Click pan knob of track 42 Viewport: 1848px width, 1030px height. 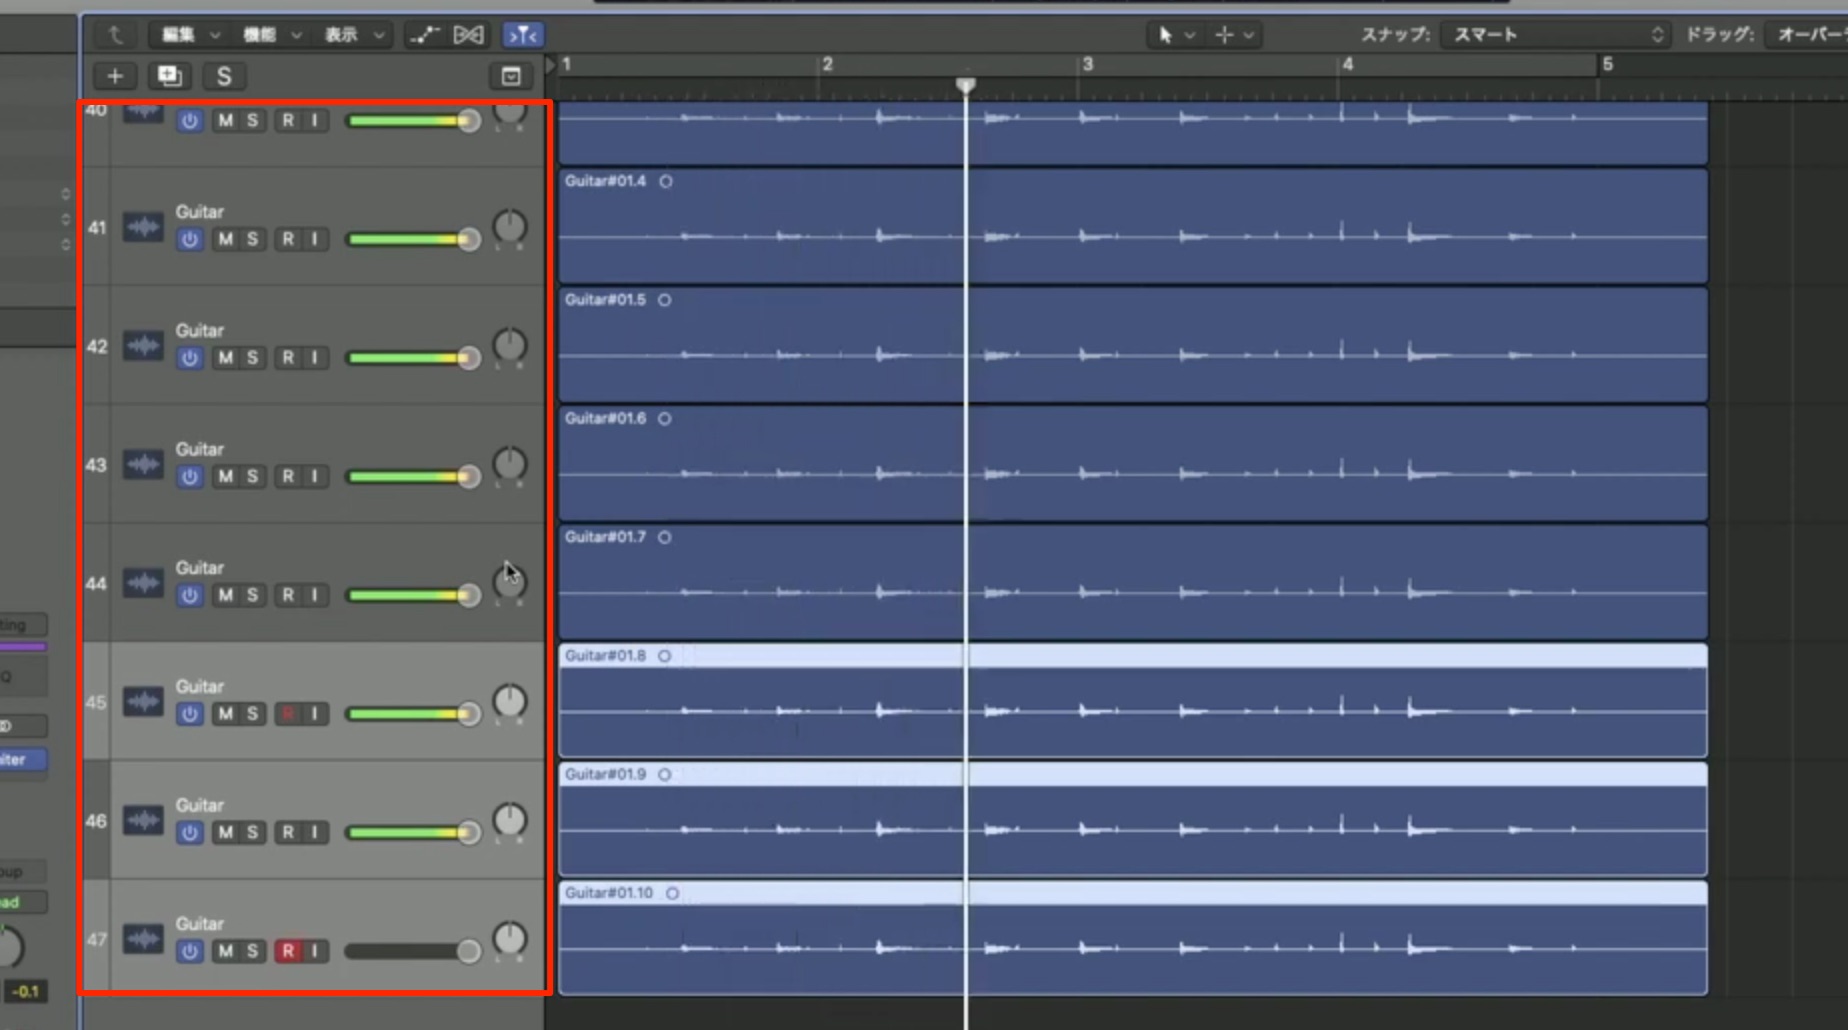pyautogui.click(x=510, y=345)
